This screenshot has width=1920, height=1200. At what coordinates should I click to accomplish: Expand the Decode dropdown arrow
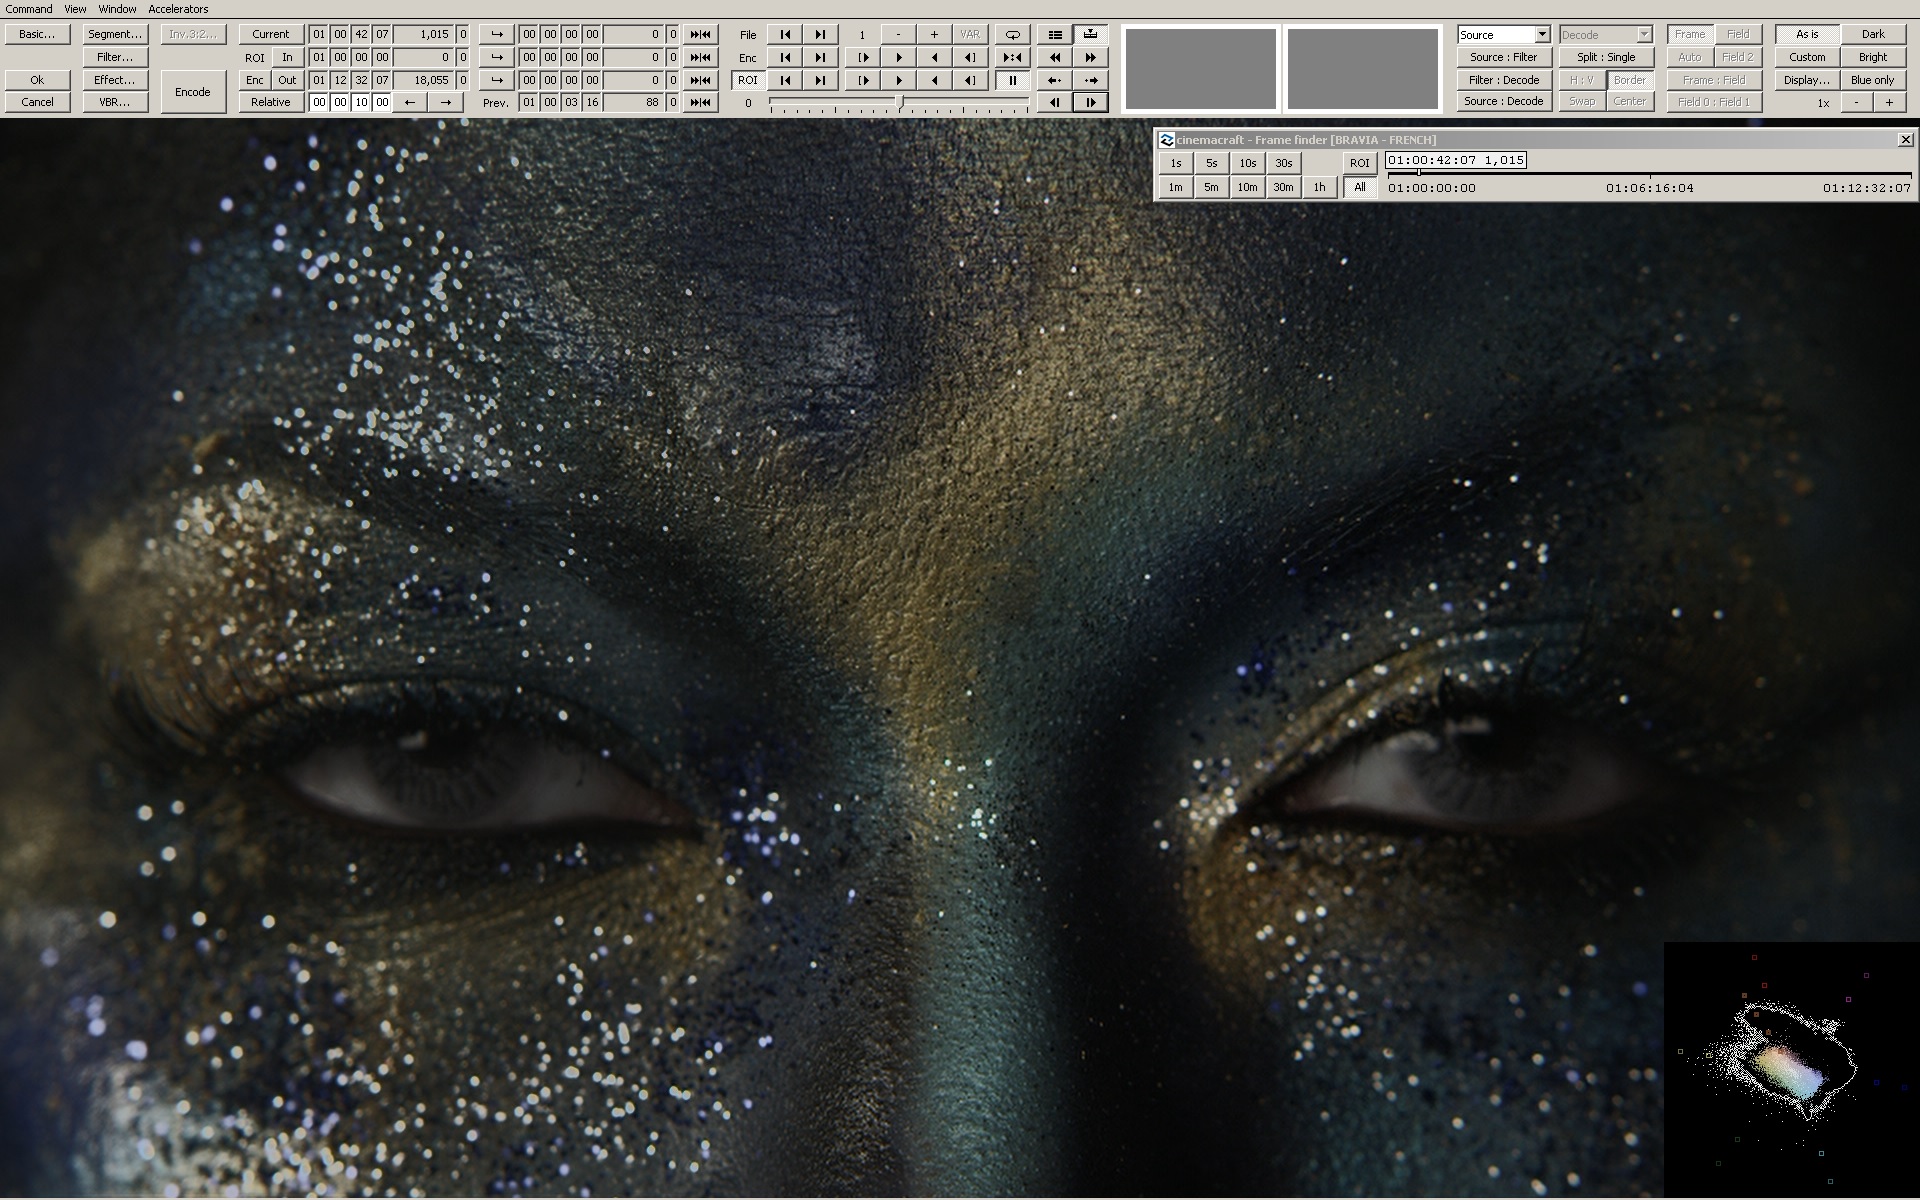click(x=1643, y=34)
